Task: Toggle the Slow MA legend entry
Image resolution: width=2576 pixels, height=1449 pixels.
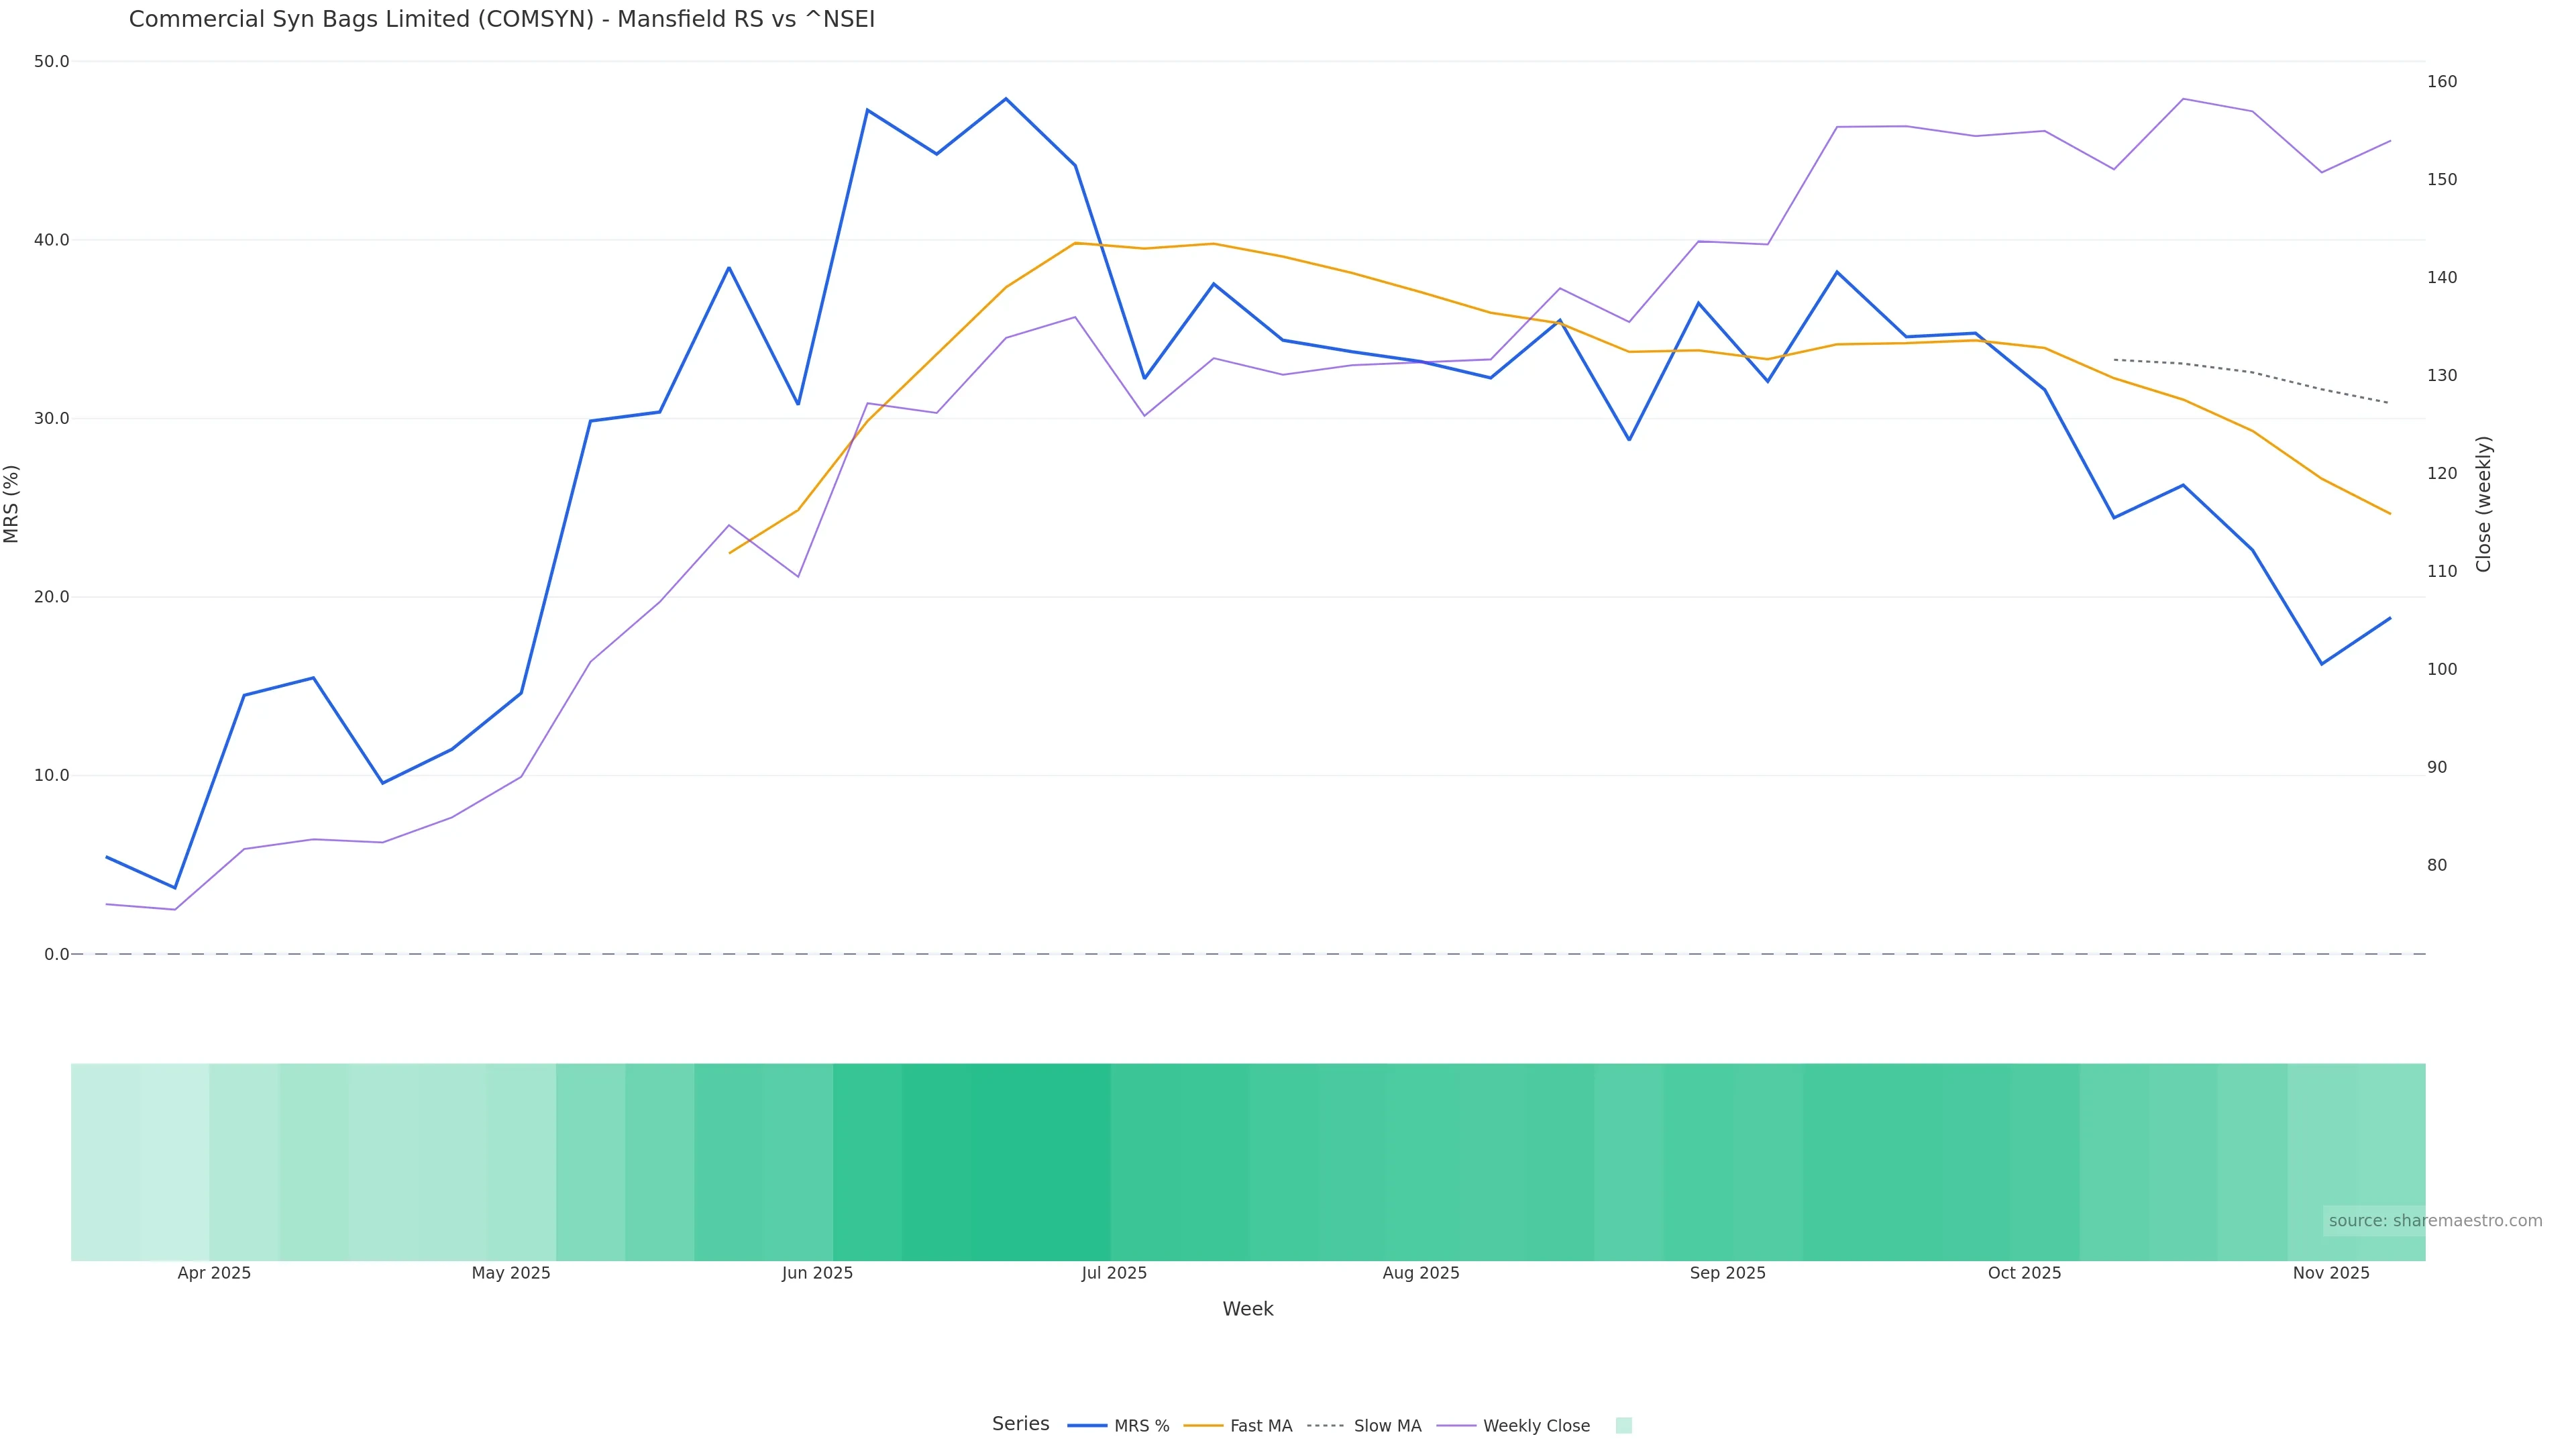Action: click(x=1386, y=1426)
